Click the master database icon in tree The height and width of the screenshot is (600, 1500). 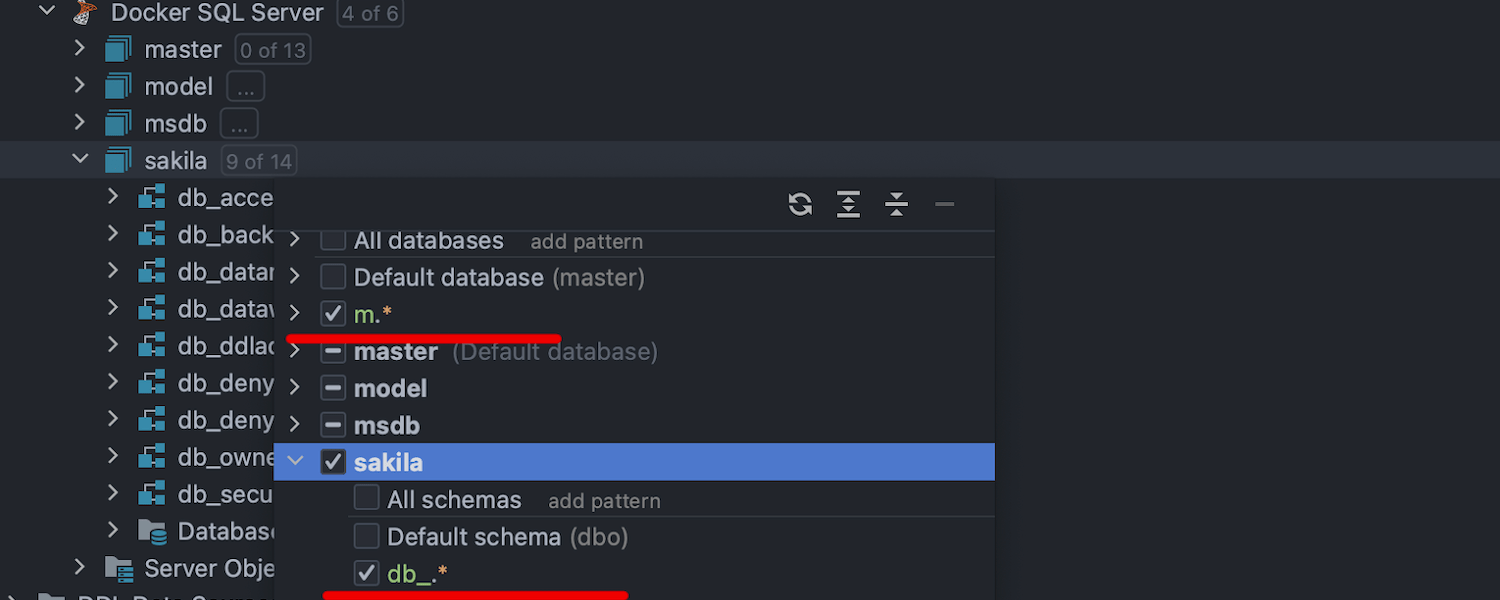[119, 49]
